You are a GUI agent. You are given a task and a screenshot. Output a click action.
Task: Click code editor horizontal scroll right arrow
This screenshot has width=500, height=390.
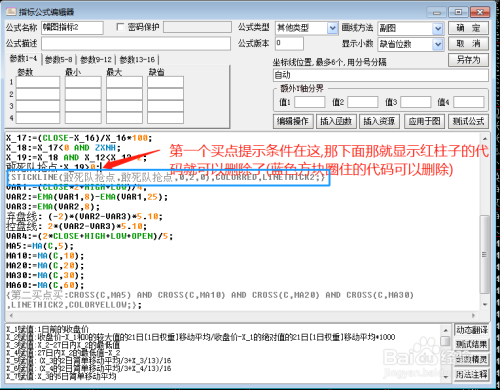(x=473, y=315)
